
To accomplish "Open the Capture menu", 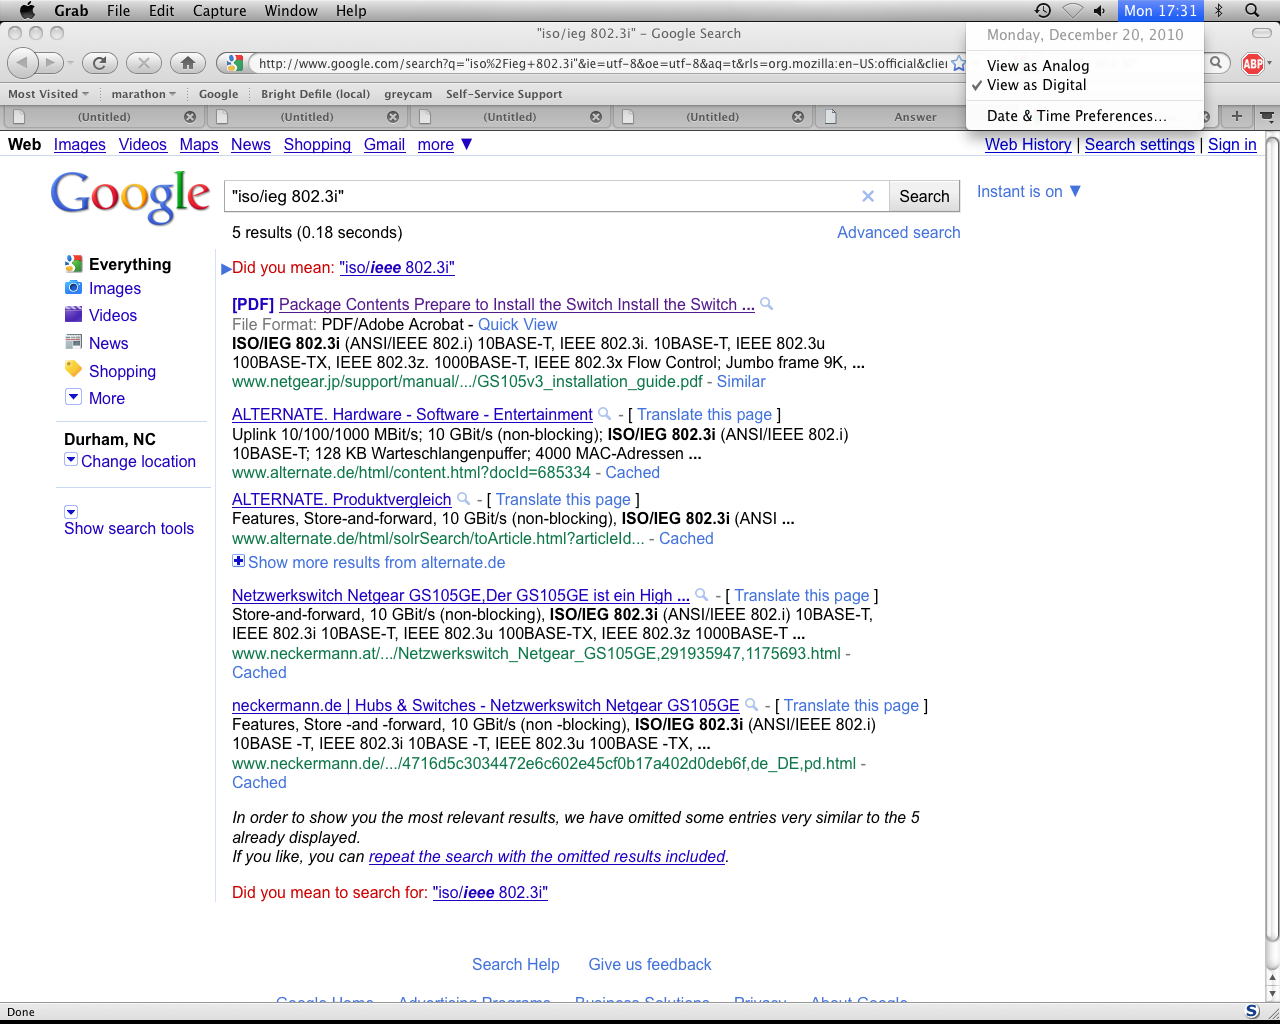I will click(x=219, y=10).
